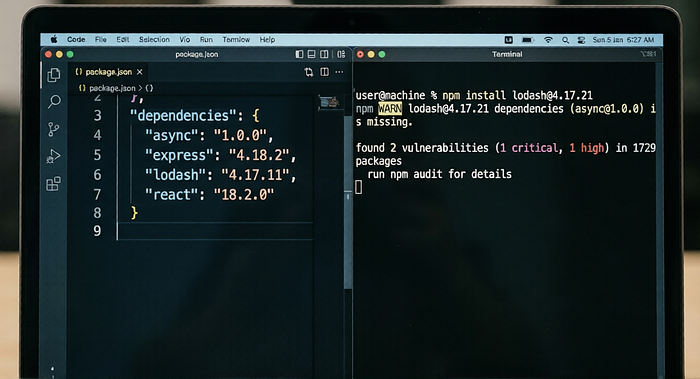Click the Wi-Fi menu bar icon
The image size is (700, 379).
click(548, 40)
